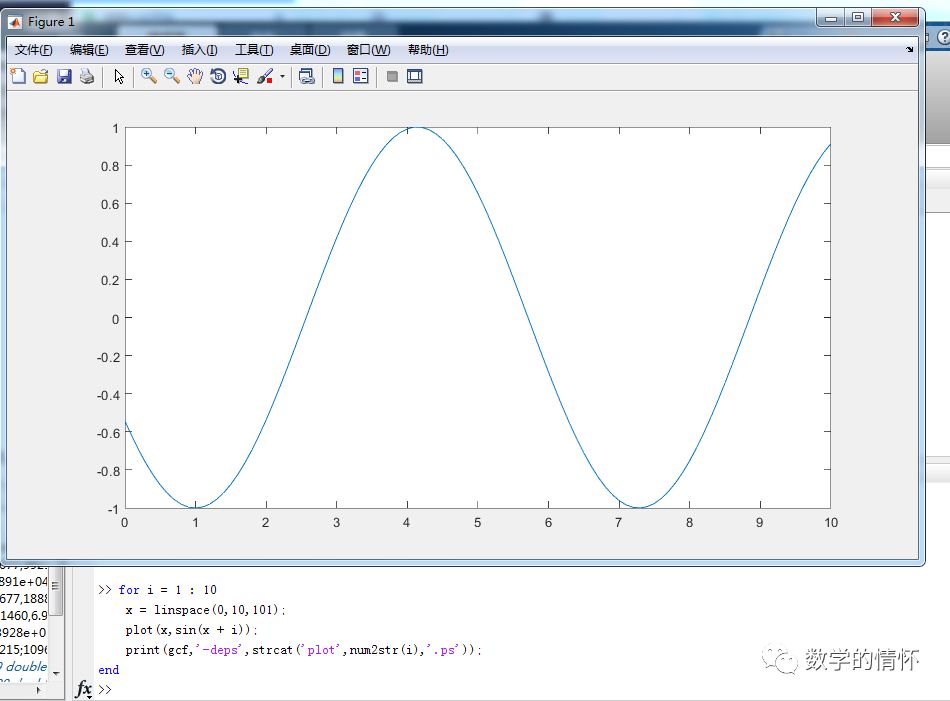Click the y-axis tick label 0.8

110,167
